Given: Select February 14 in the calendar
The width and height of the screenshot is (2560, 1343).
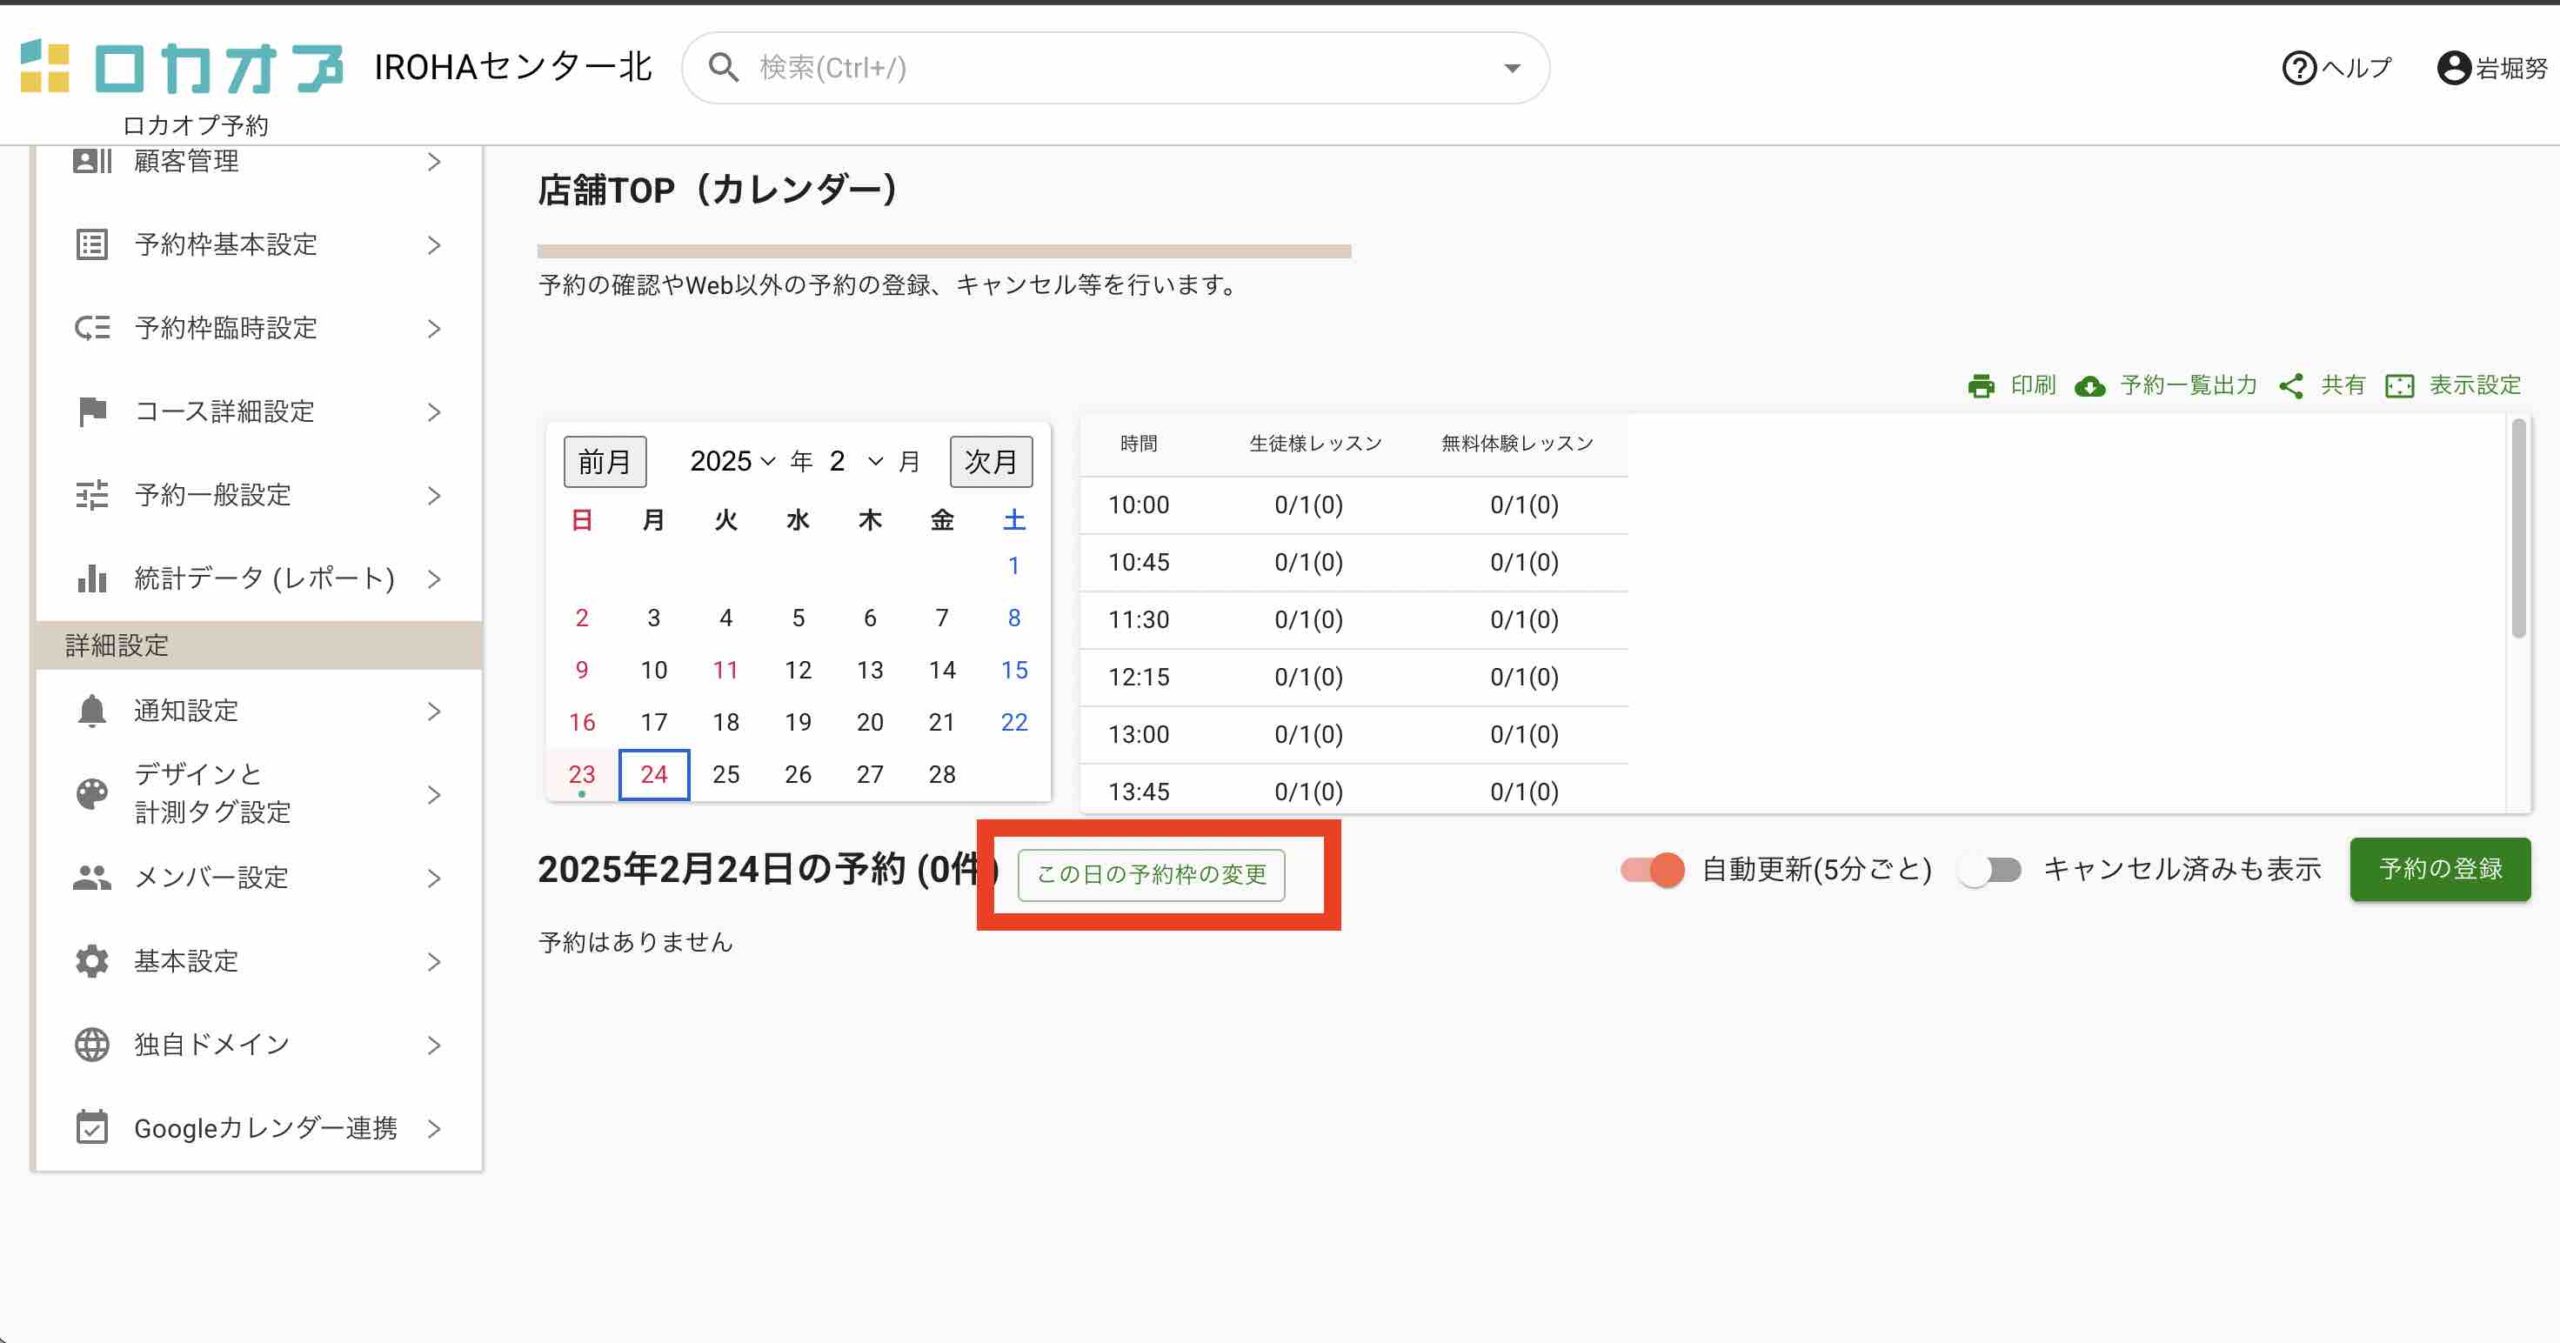Looking at the screenshot, I should tap(941, 670).
